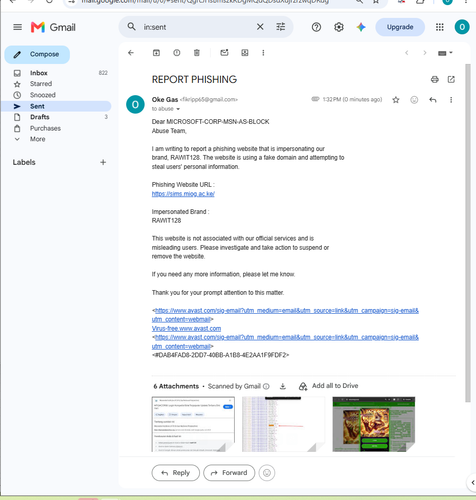Go to the older conversation arrow
Viewport: 476px width, 500px height.
[x=425, y=53]
